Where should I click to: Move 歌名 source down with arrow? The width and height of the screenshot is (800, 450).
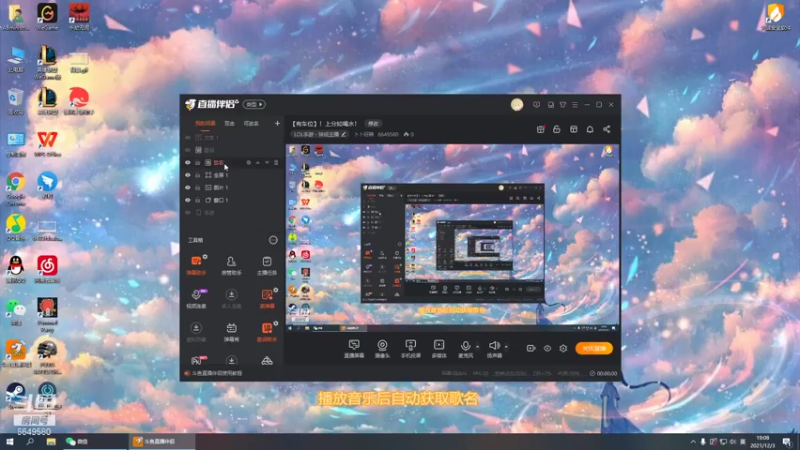[267, 163]
